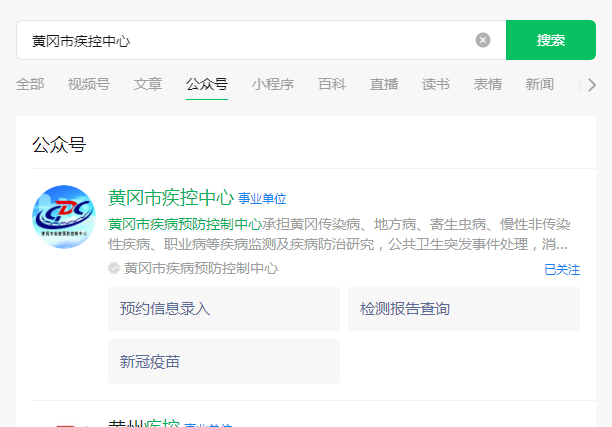Image resolution: width=612 pixels, height=427 pixels.
Task: Open the 黄冈市疾控中心 account title
Action: point(171,197)
